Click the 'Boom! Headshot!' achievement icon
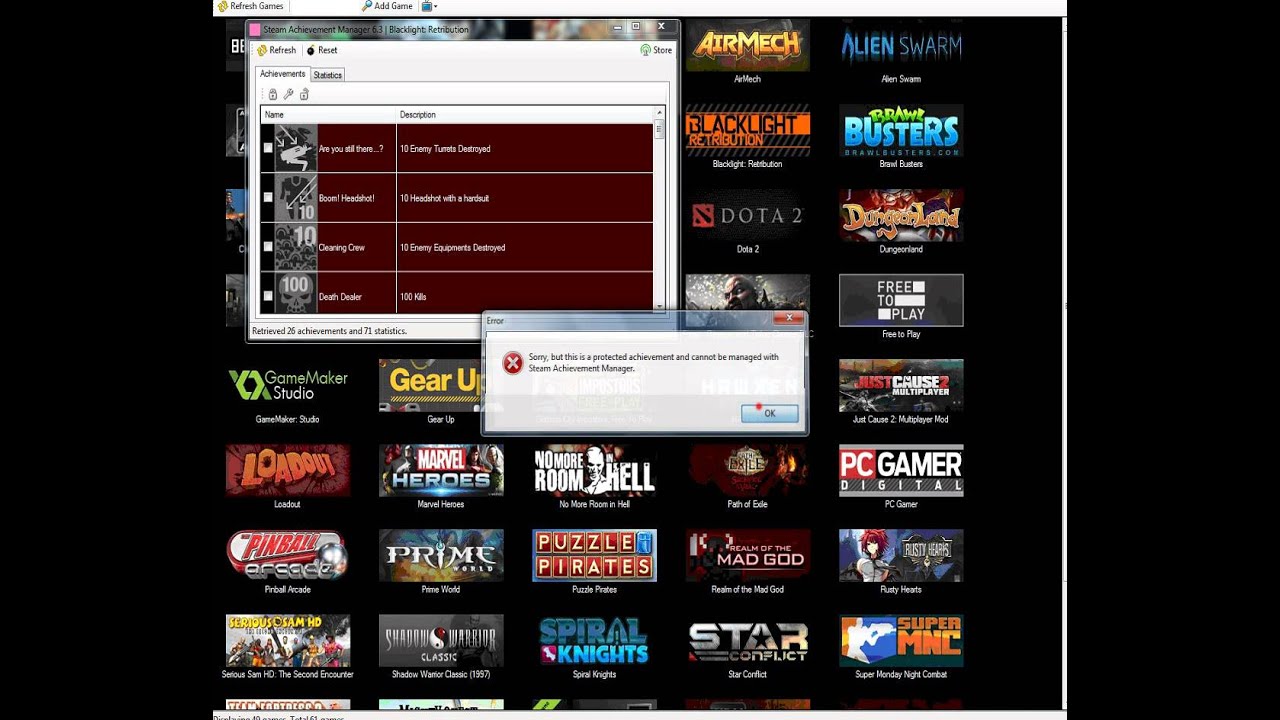 [x=296, y=197]
